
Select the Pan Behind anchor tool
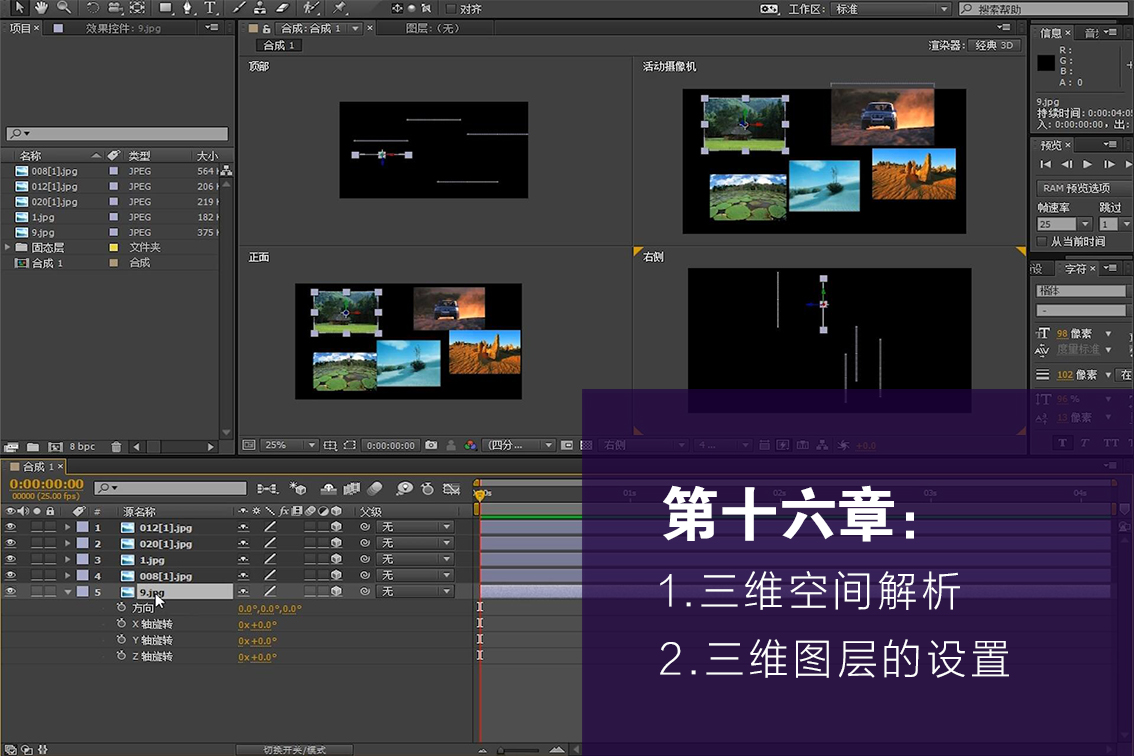click(x=137, y=8)
